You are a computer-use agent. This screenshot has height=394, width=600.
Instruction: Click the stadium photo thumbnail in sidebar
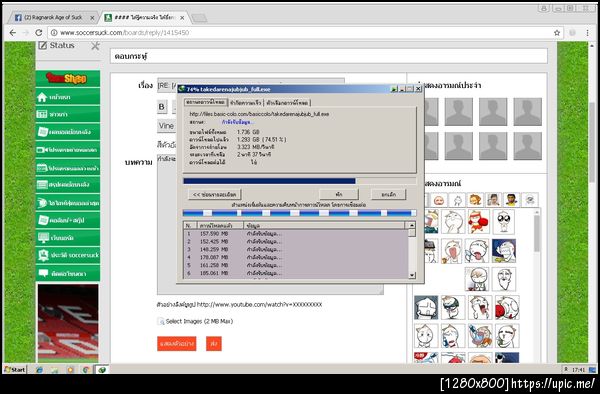68,322
